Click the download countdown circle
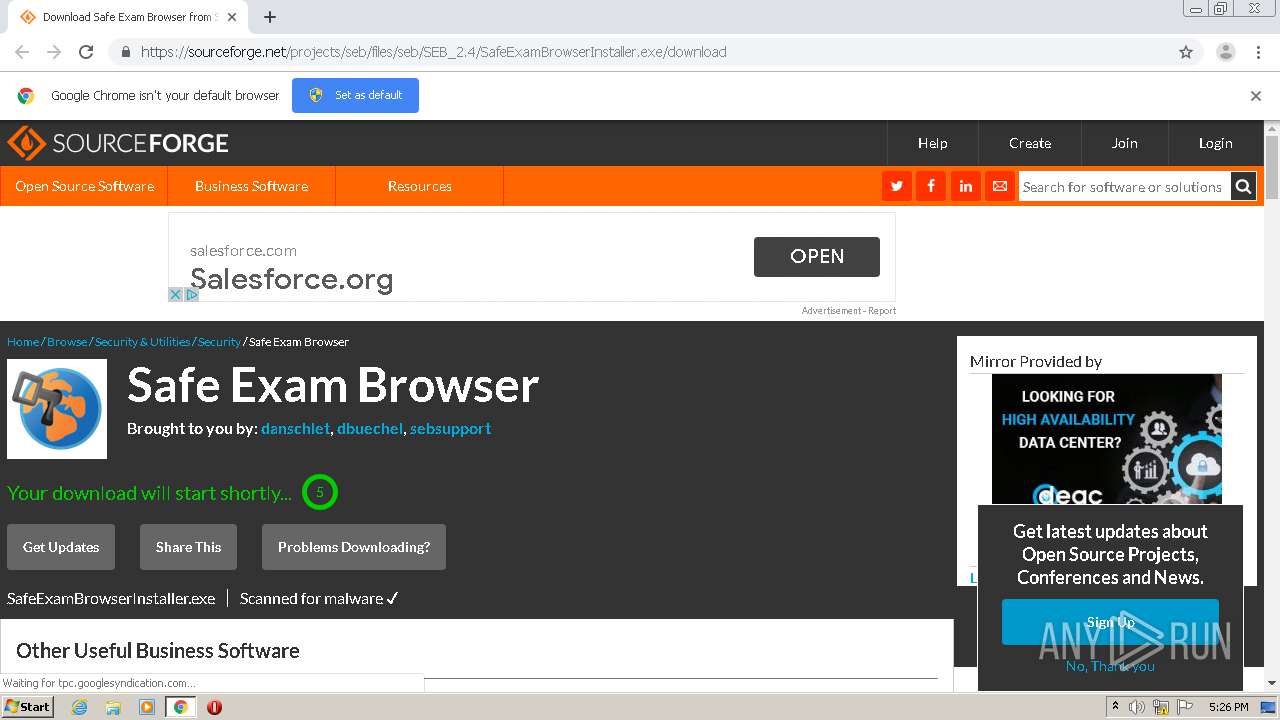Viewport: 1280px width, 720px height. 320,492
